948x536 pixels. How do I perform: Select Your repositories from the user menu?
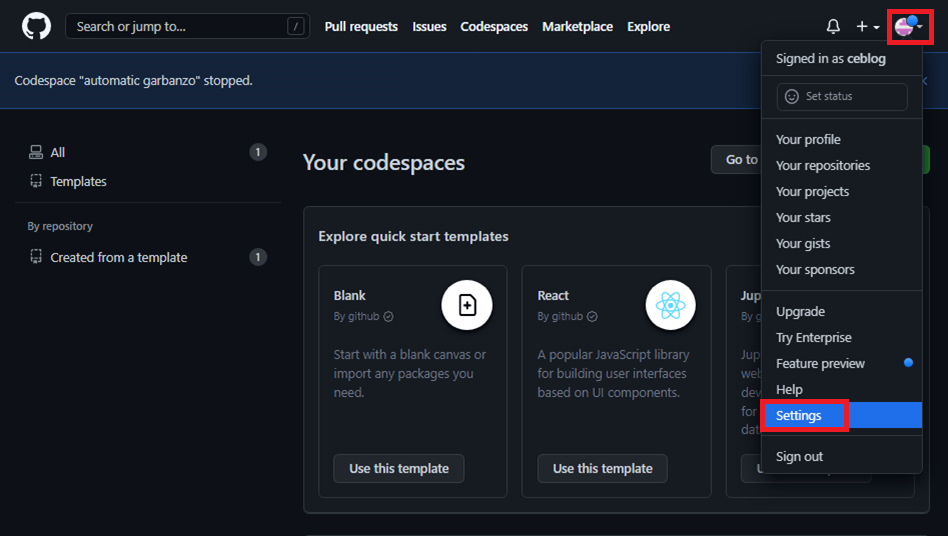[x=841, y=166]
